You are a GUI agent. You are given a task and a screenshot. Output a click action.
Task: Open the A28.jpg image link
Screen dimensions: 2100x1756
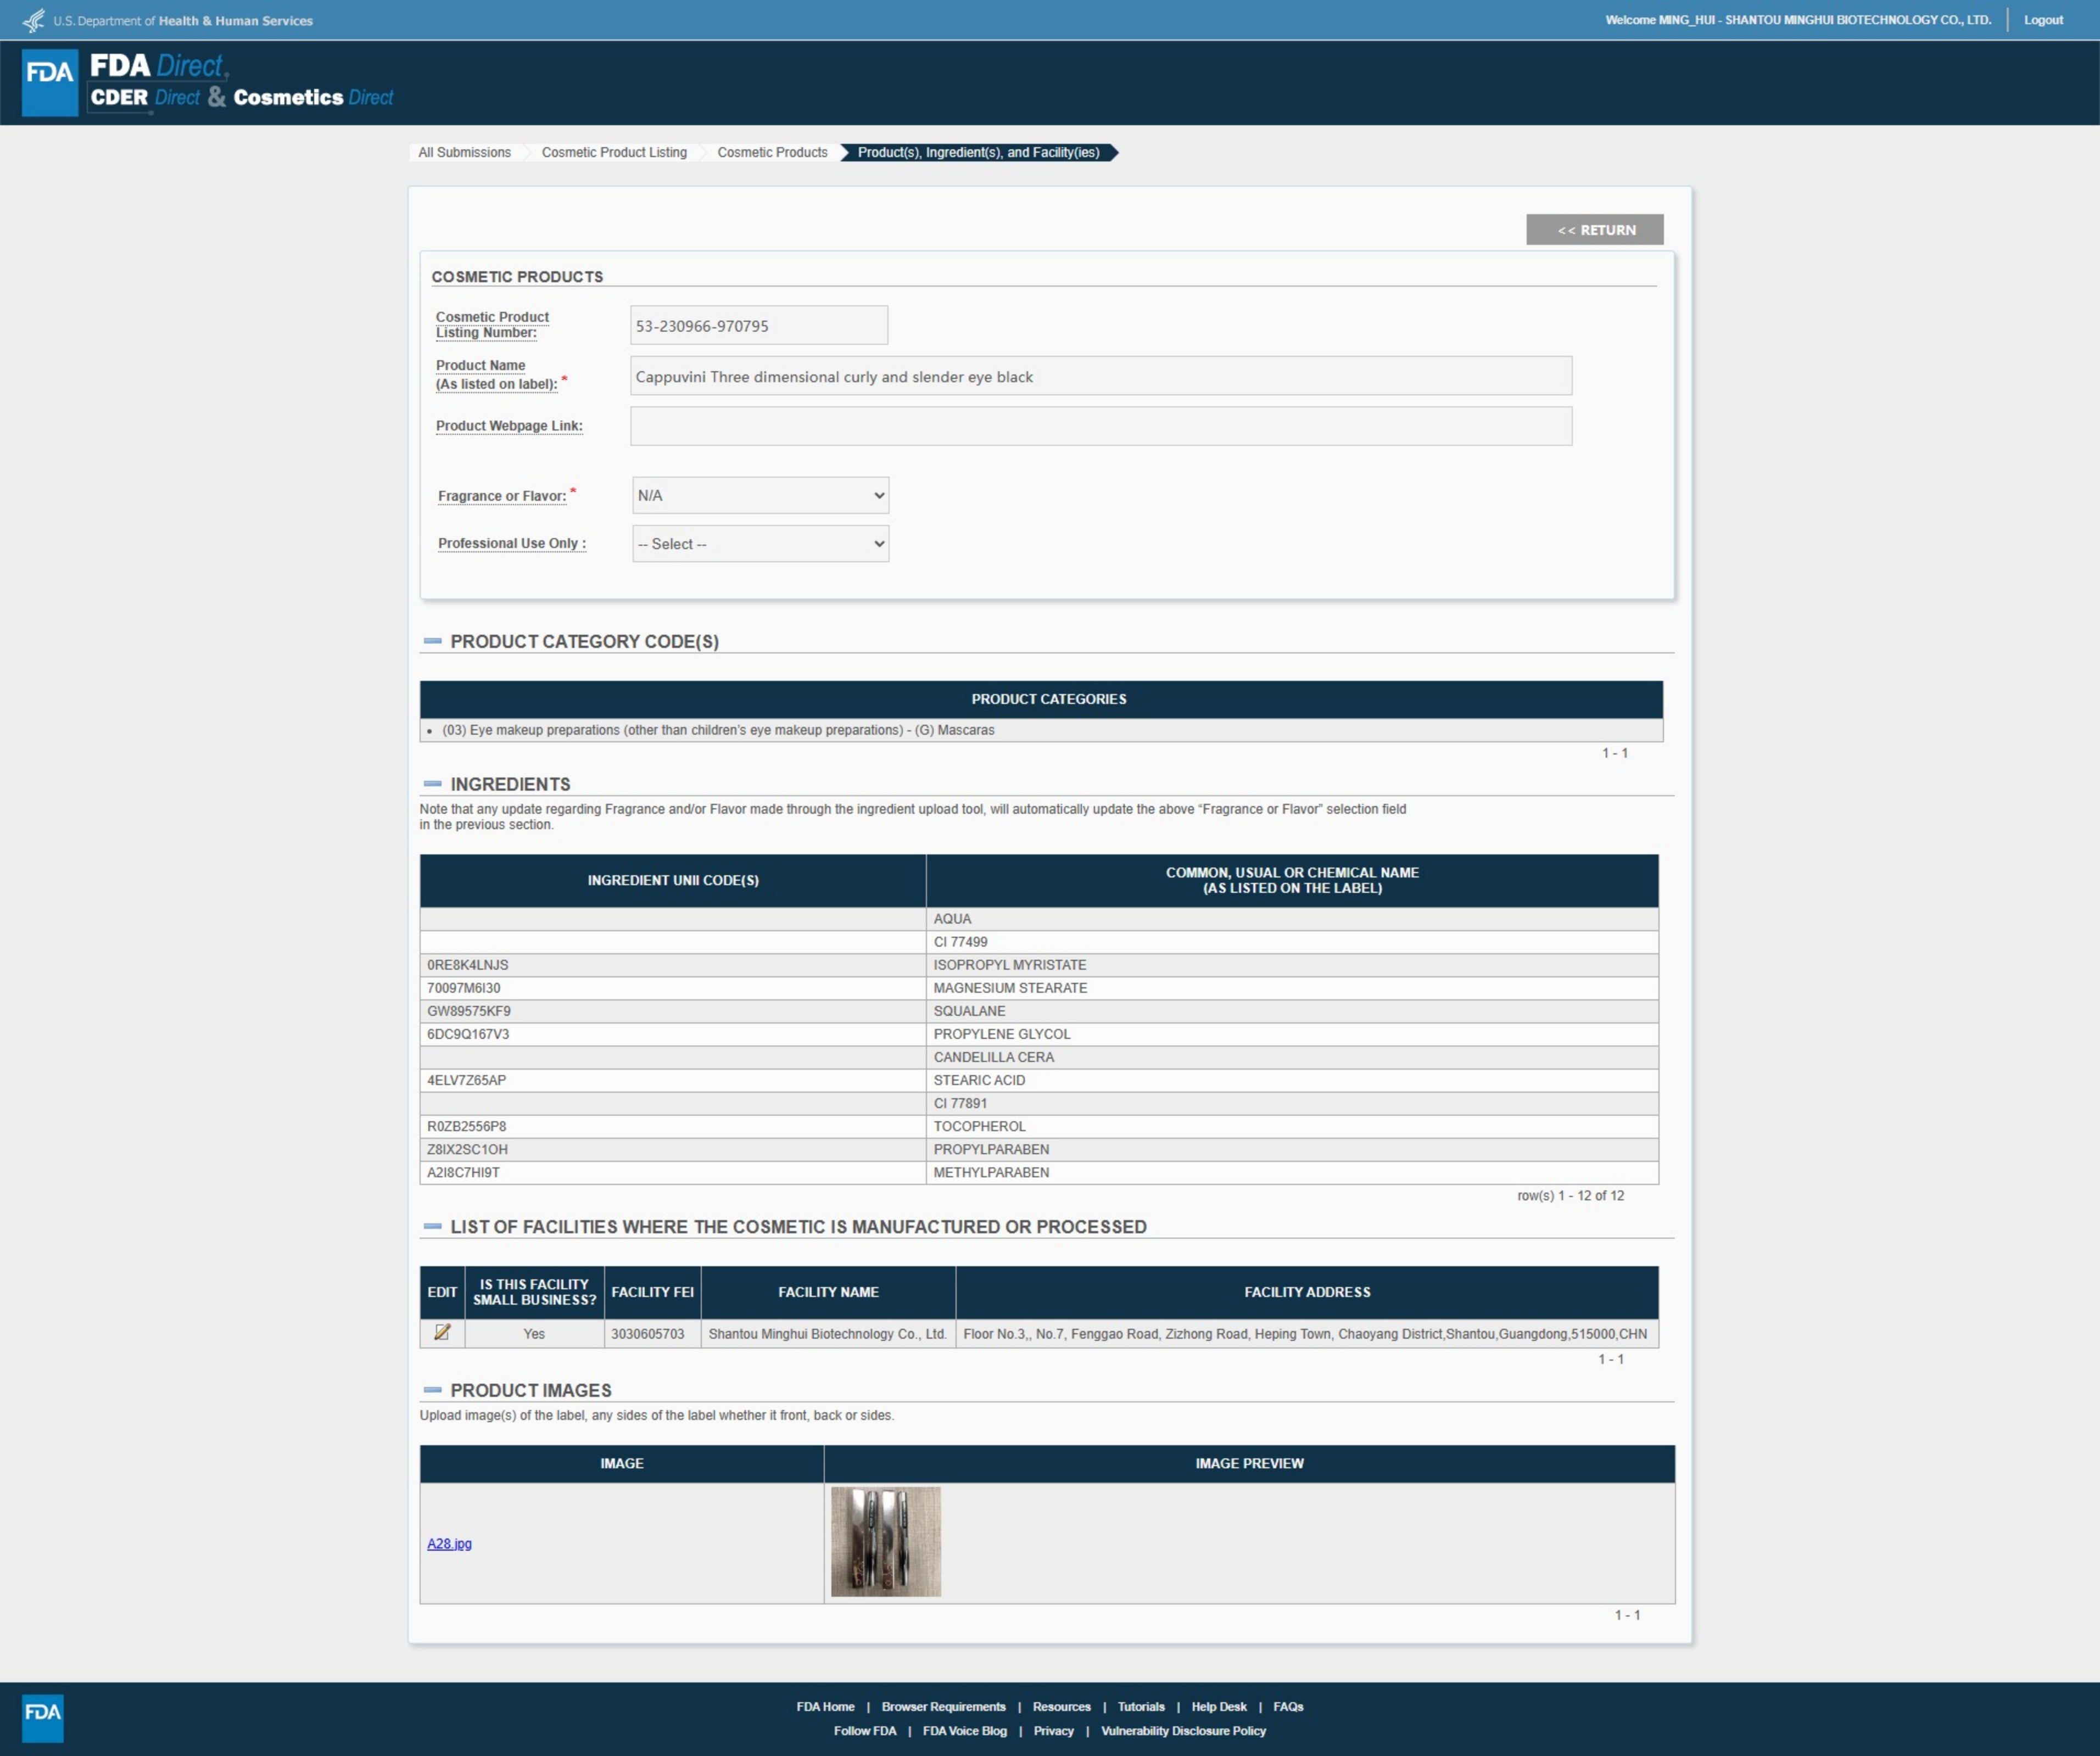449,1543
